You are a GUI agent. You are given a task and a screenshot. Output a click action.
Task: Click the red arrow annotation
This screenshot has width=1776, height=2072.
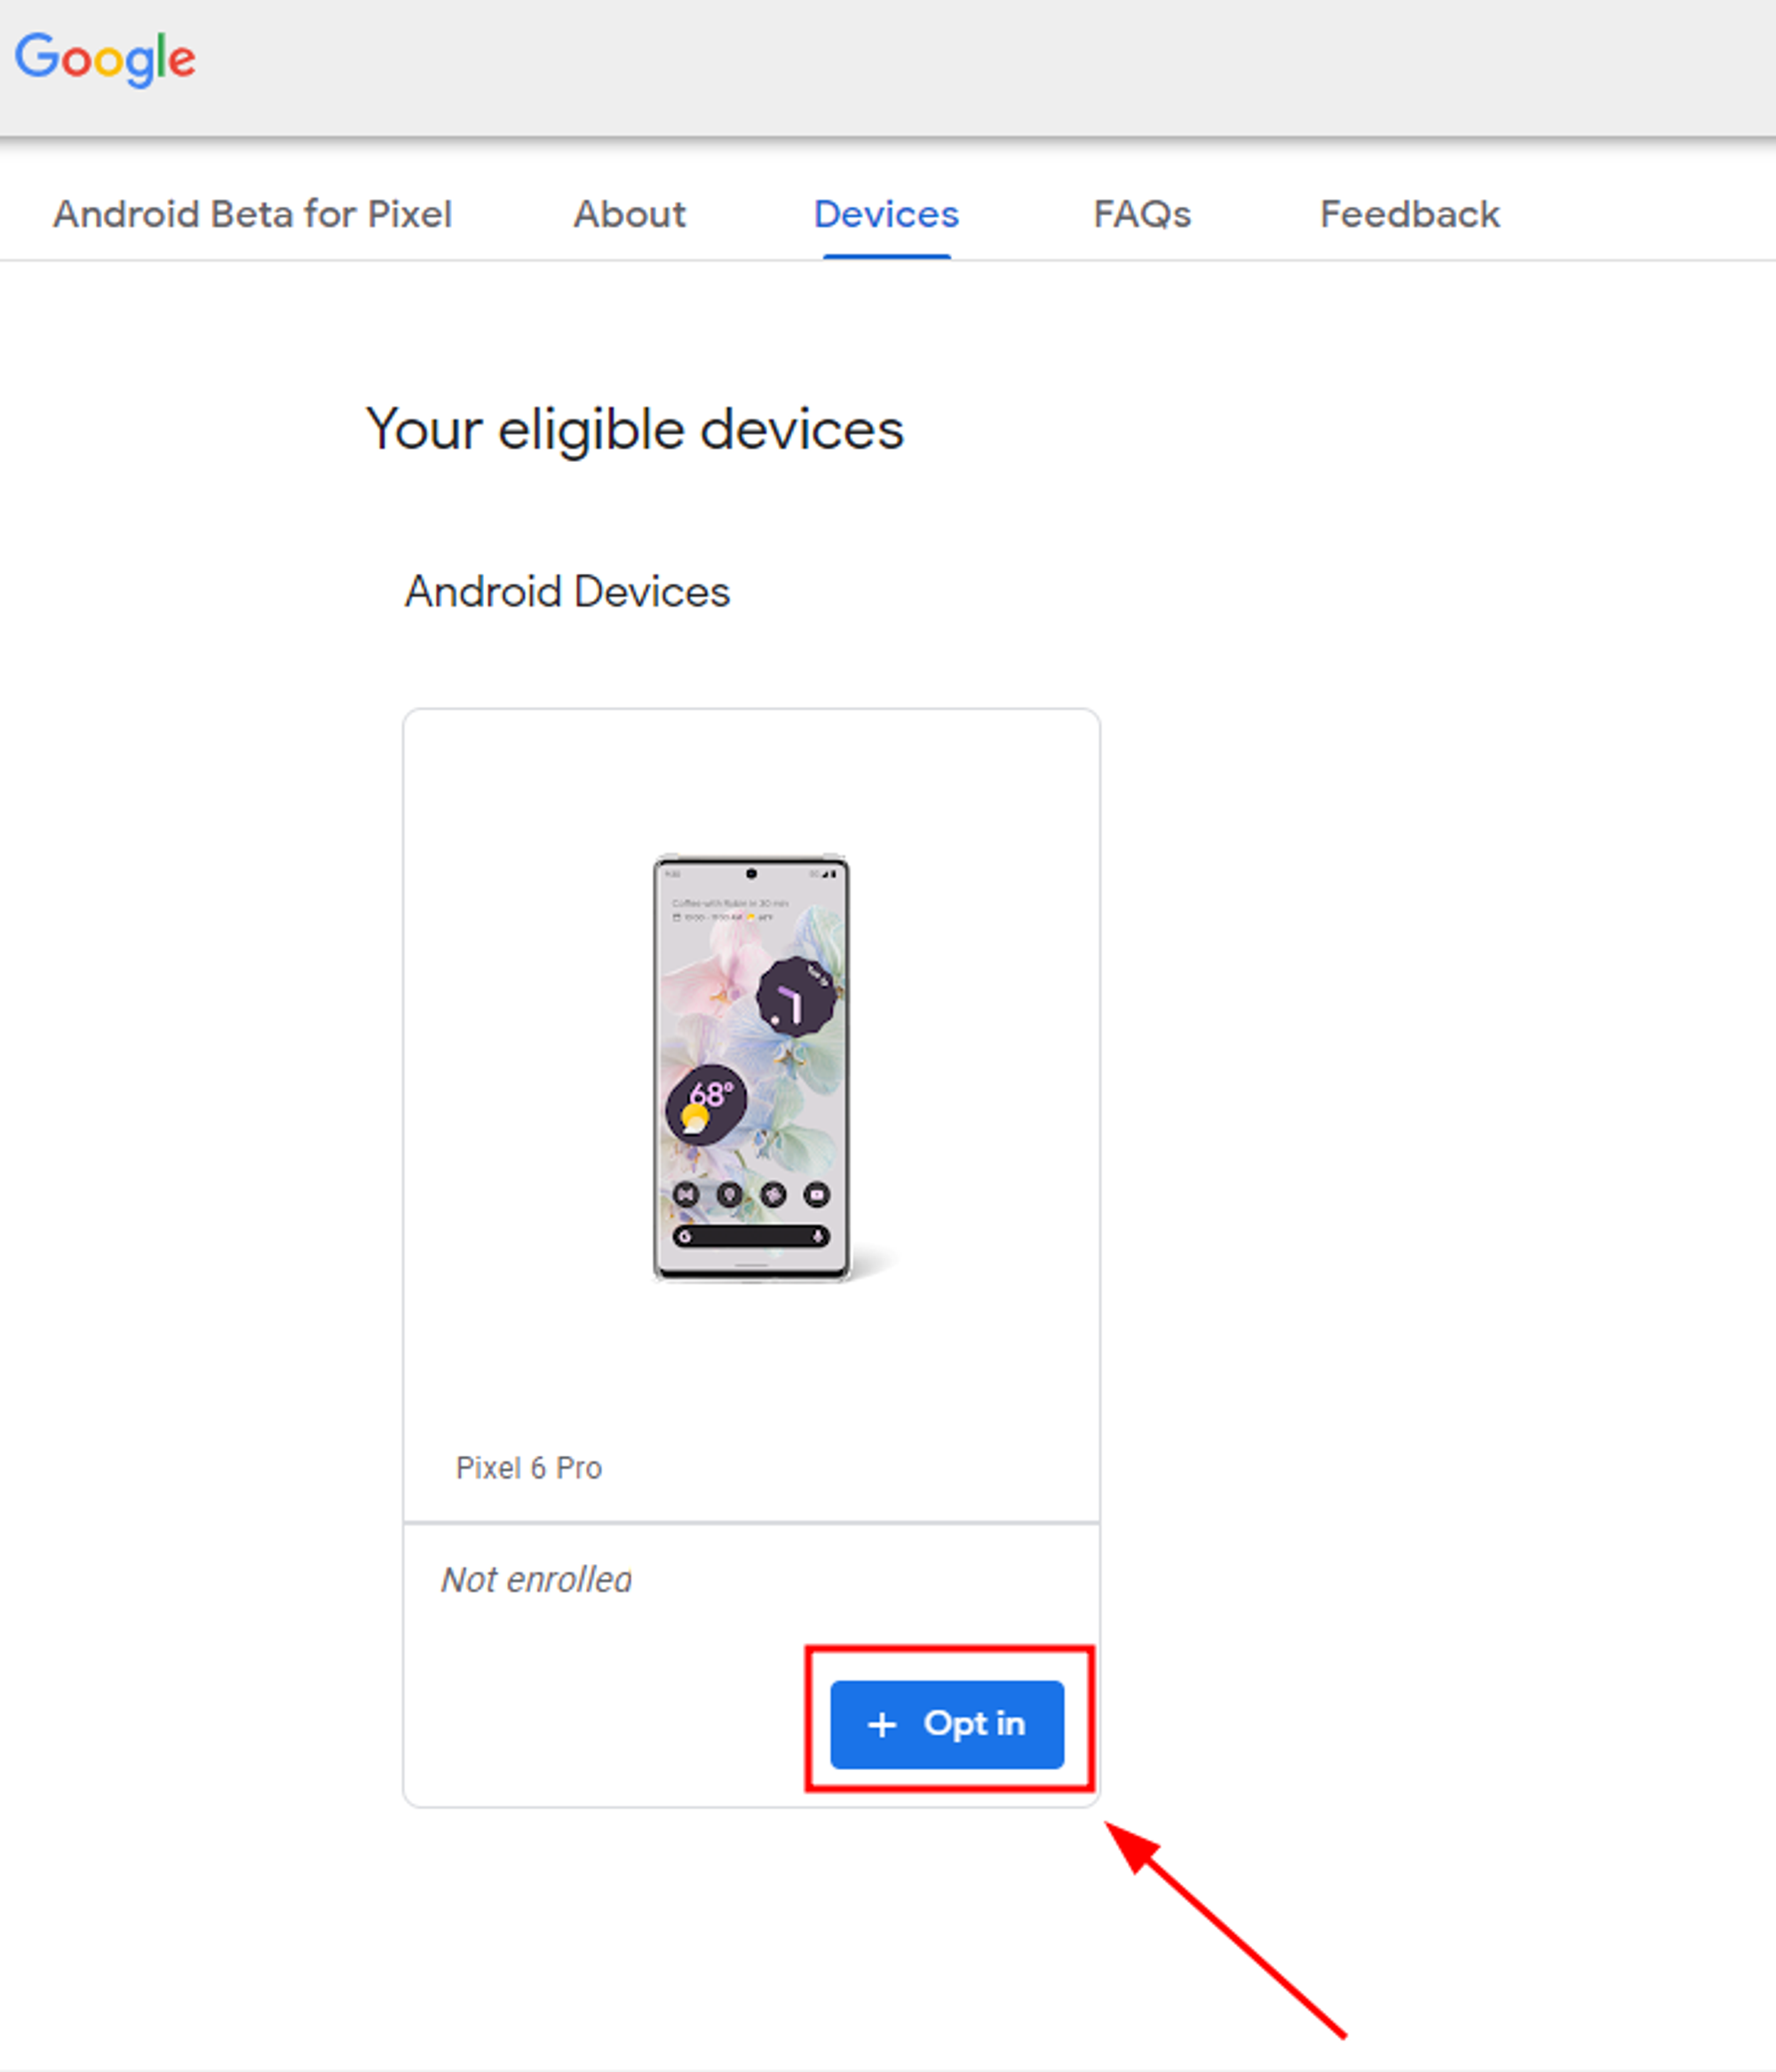pos(1225,1929)
